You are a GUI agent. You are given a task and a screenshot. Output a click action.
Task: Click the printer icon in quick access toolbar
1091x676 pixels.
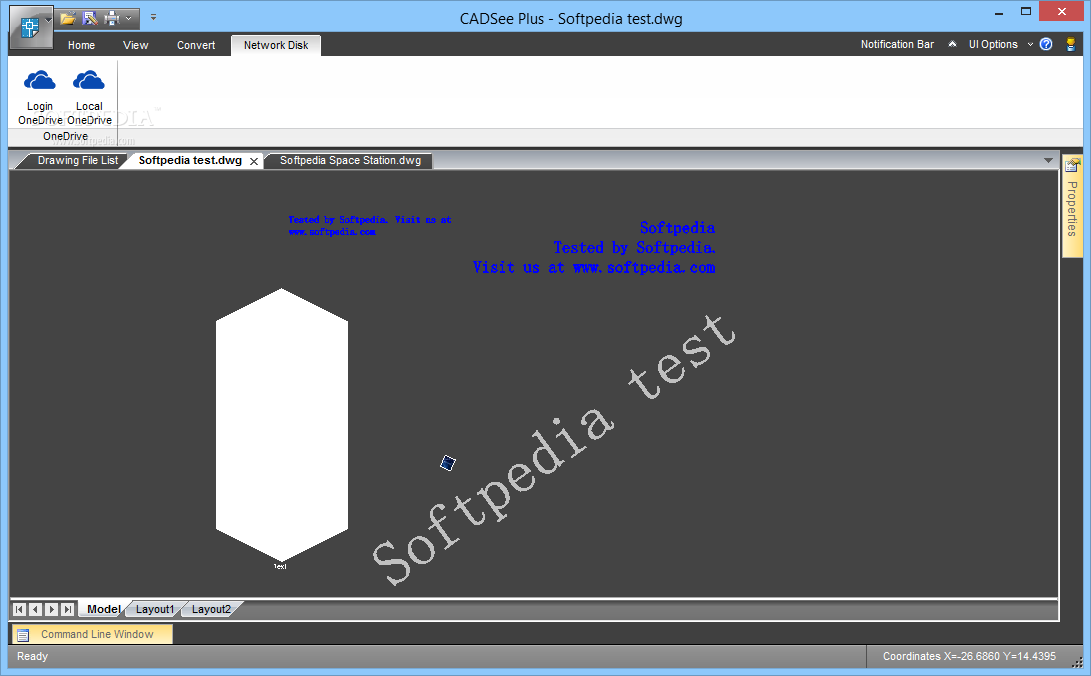(x=112, y=18)
